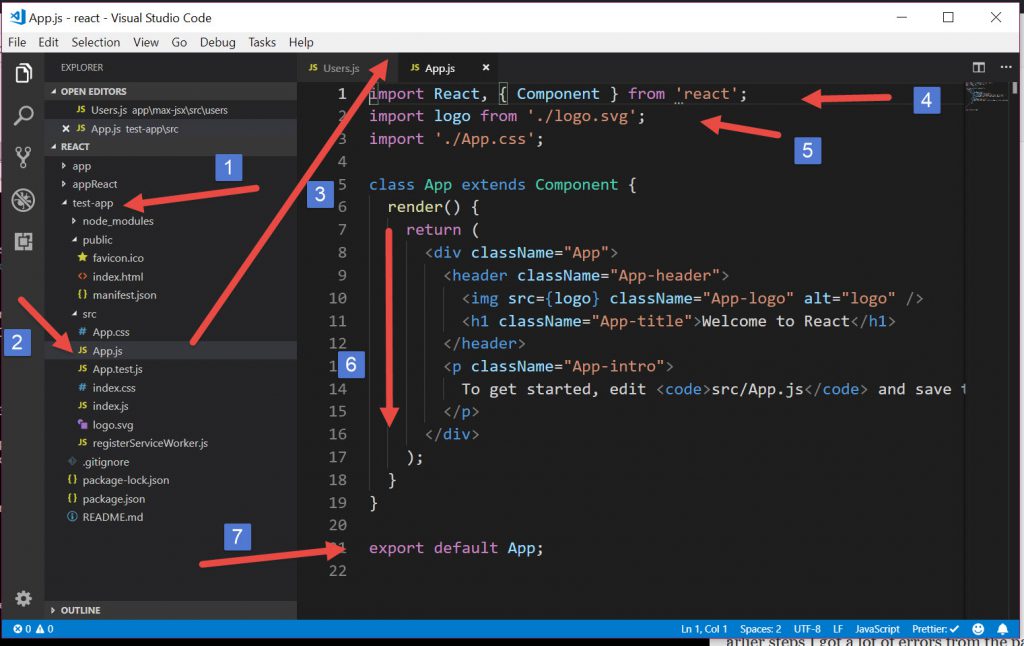Collapse the OPEN EDITORS section
The height and width of the screenshot is (646, 1024).
(x=93, y=91)
